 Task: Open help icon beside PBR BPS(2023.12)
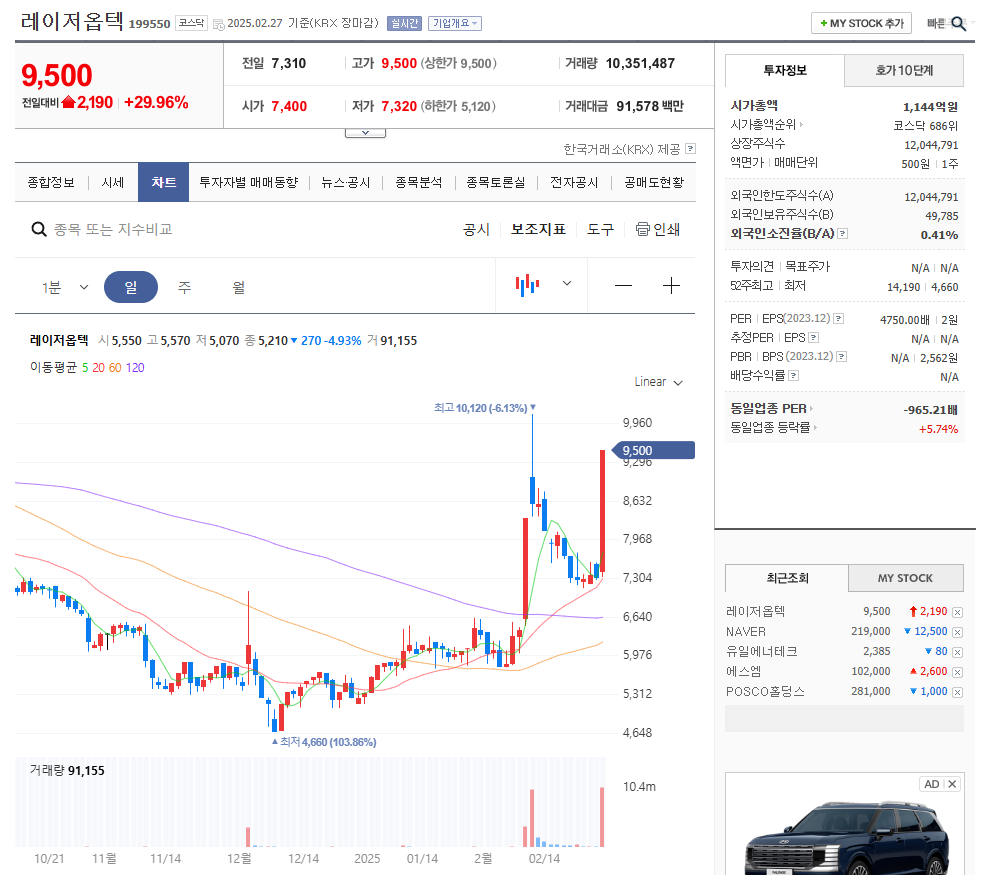click(842, 357)
